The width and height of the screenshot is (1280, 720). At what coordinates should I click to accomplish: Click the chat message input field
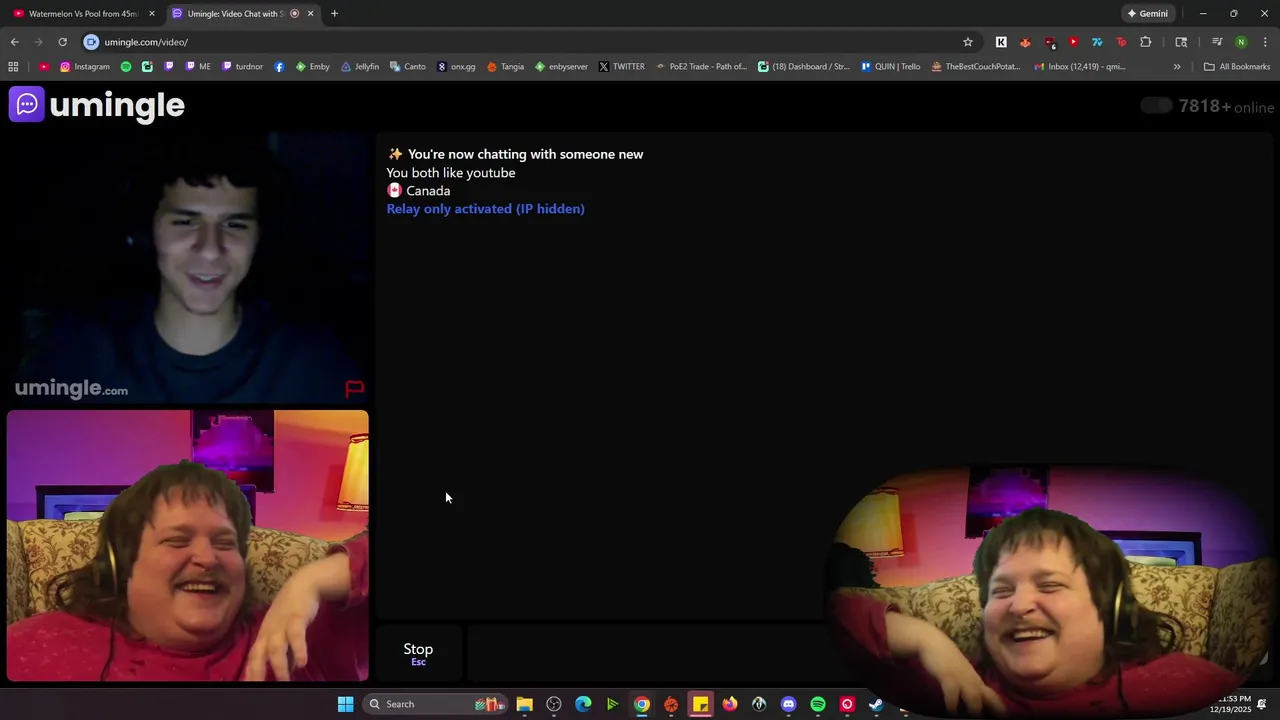click(646, 653)
